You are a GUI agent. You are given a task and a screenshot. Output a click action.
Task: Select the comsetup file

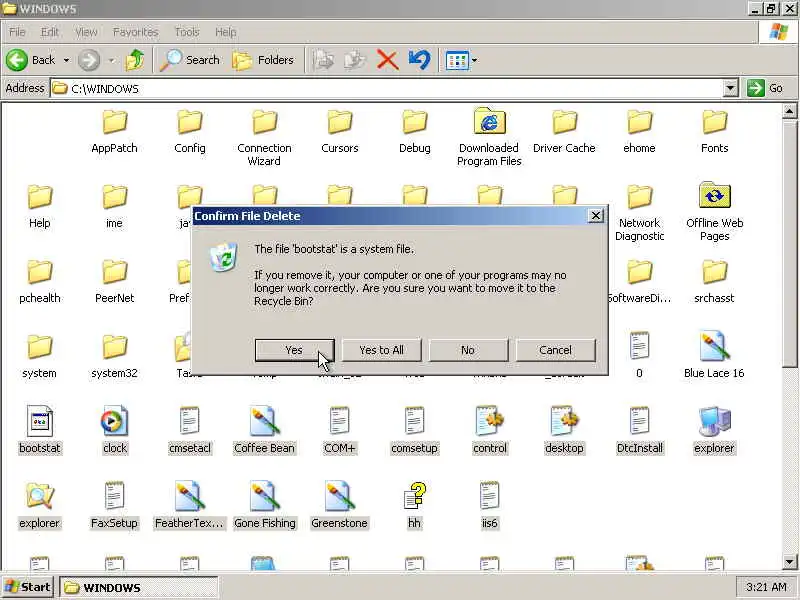click(x=414, y=430)
